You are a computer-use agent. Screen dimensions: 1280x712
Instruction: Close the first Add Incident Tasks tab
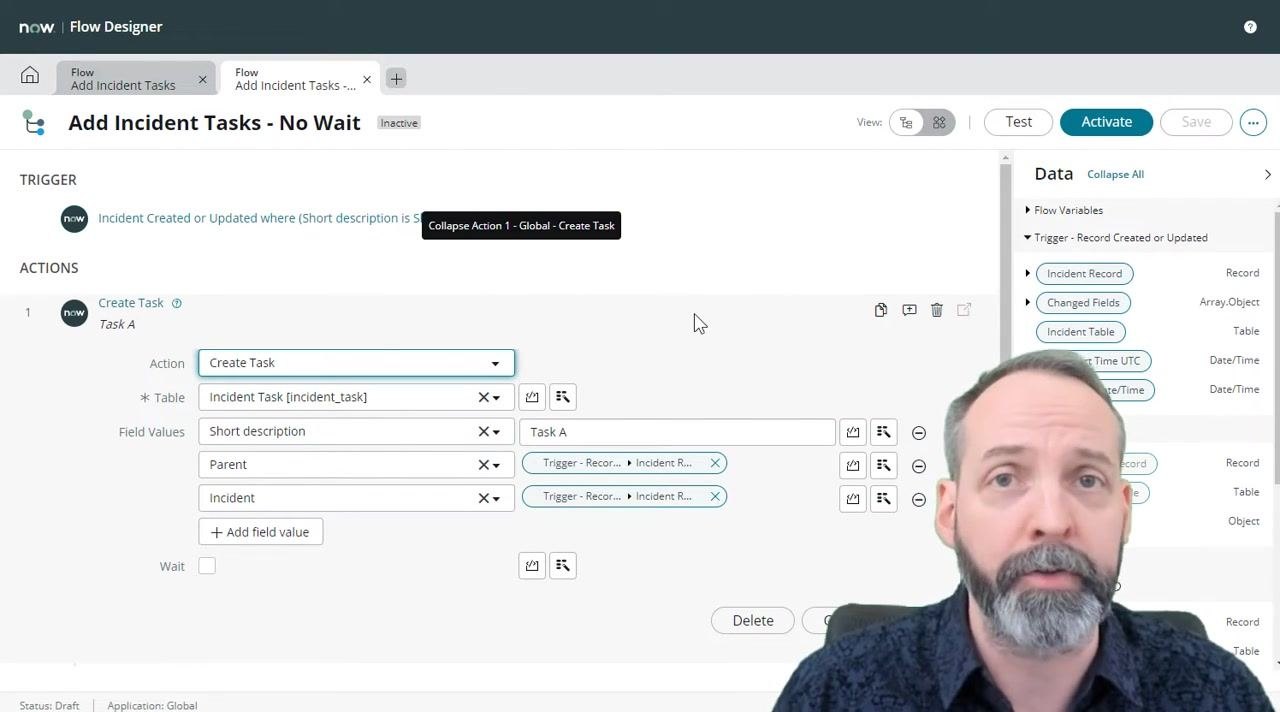[x=202, y=79]
